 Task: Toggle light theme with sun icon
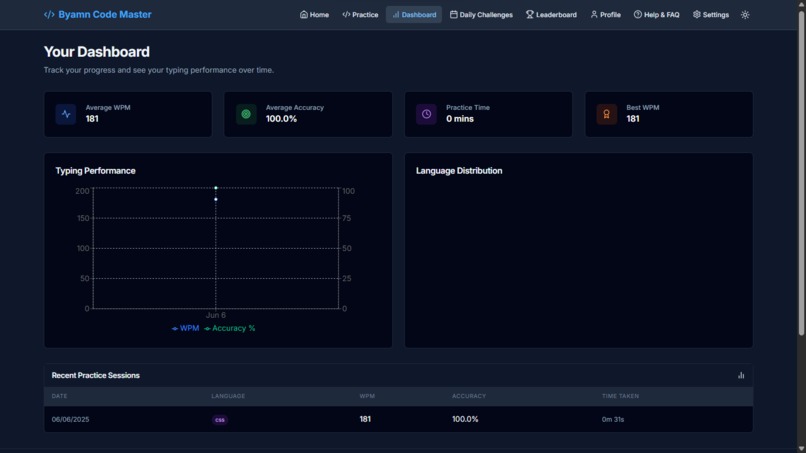tap(745, 14)
